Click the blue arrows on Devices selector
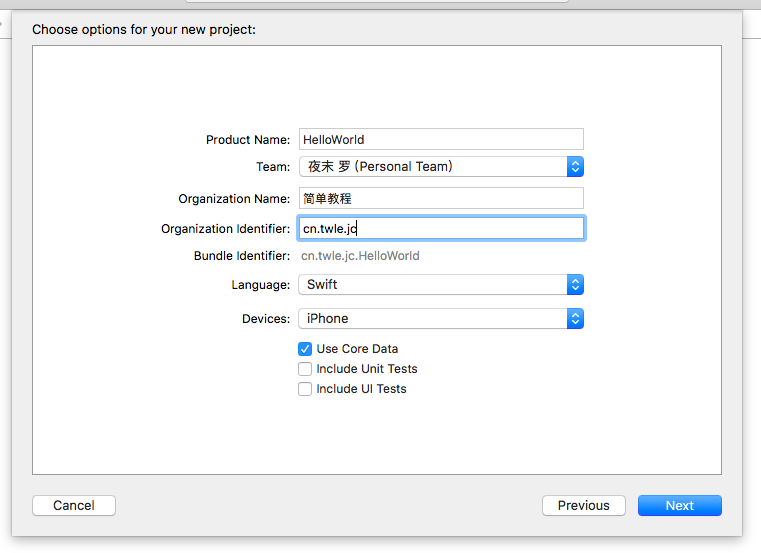Viewport: 761px width, 553px height. coord(575,319)
